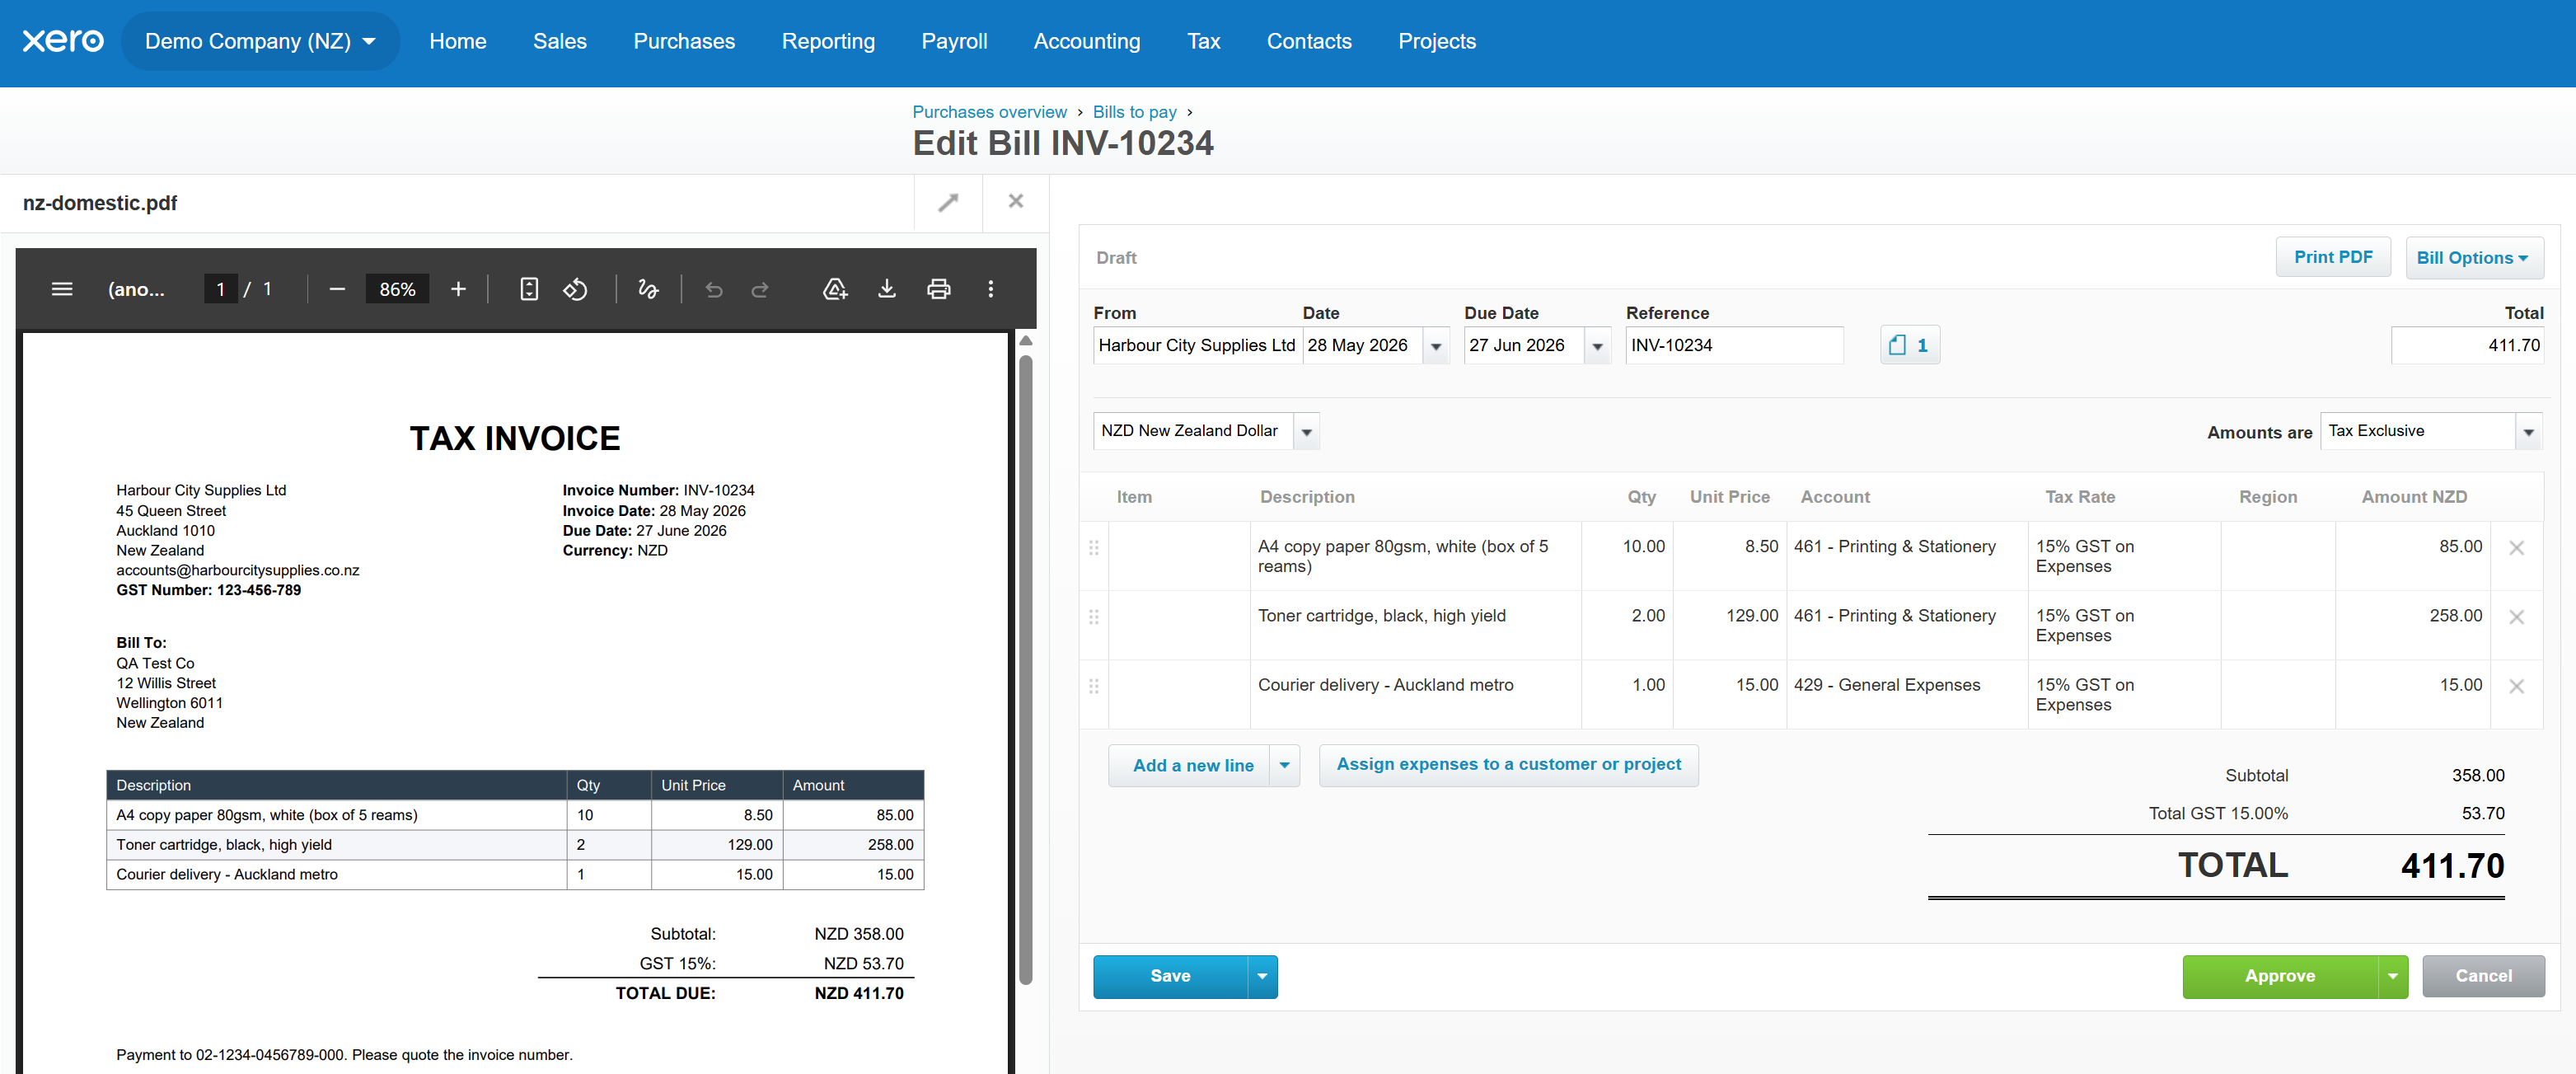This screenshot has height=1074, width=2576.
Task: Click the Xero logo
Action: coord(63,41)
